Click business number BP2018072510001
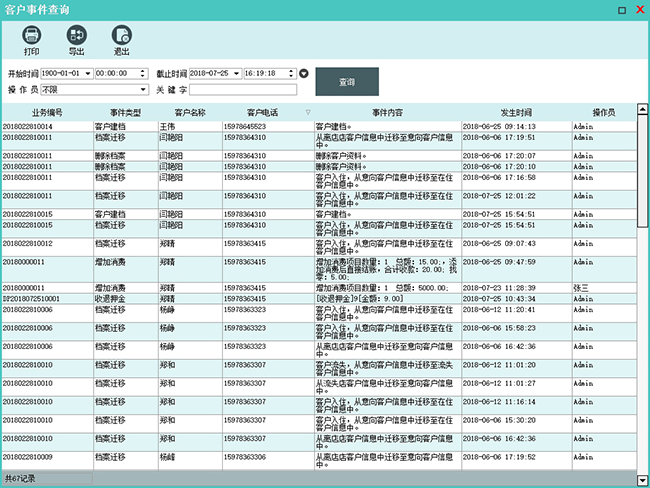Screen dimensions: 650x488 (x=31, y=299)
